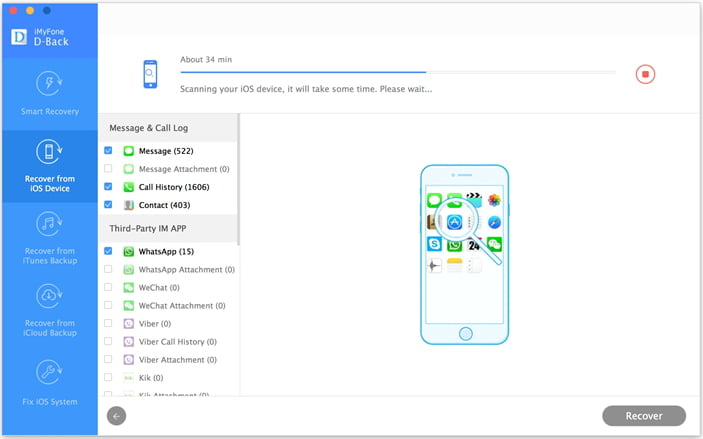Click the green Message app icon
This screenshot has width=703, height=439.
point(129,151)
